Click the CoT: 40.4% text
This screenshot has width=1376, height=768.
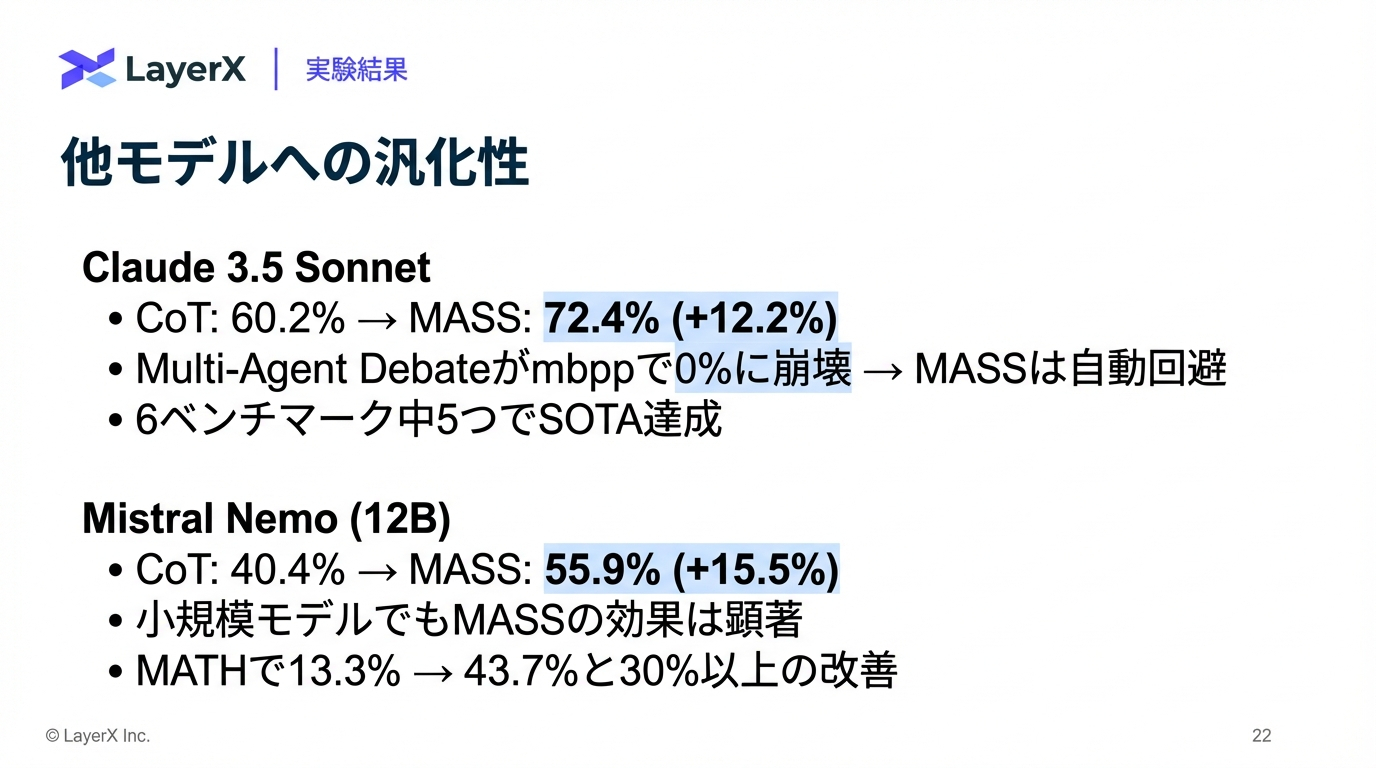pos(240,570)
